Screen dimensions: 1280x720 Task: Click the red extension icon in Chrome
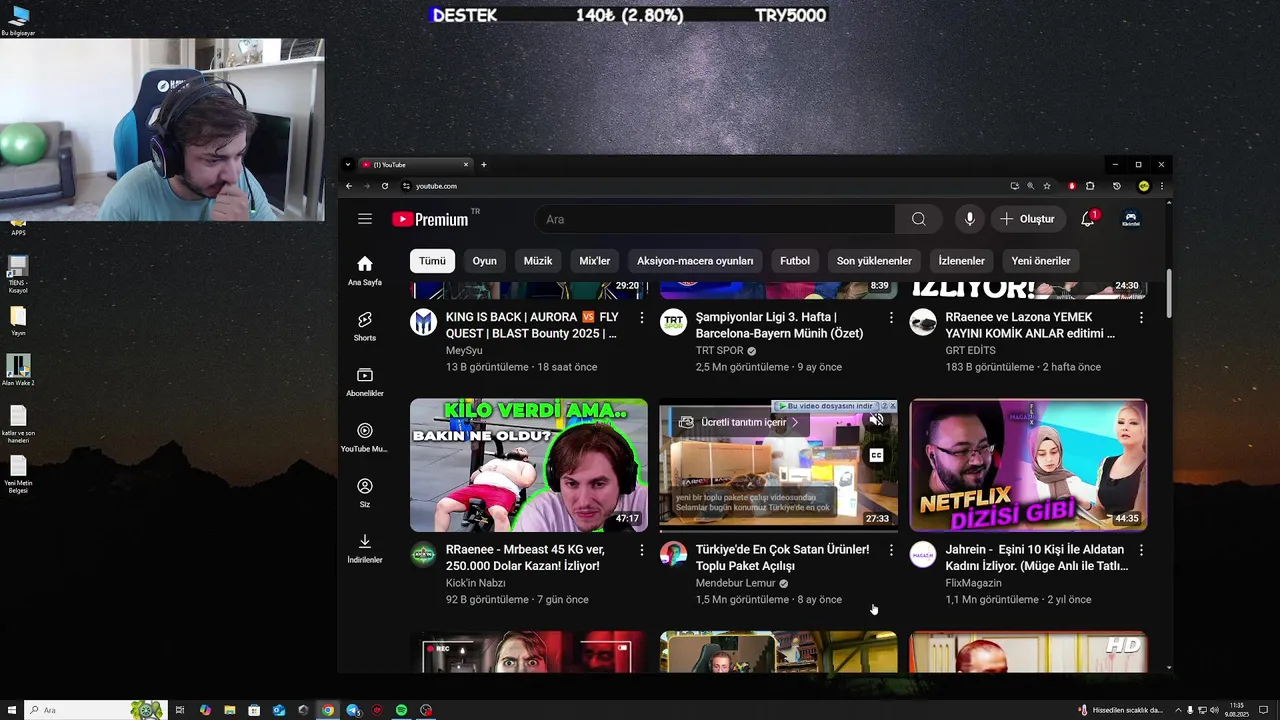[1072, 186]
